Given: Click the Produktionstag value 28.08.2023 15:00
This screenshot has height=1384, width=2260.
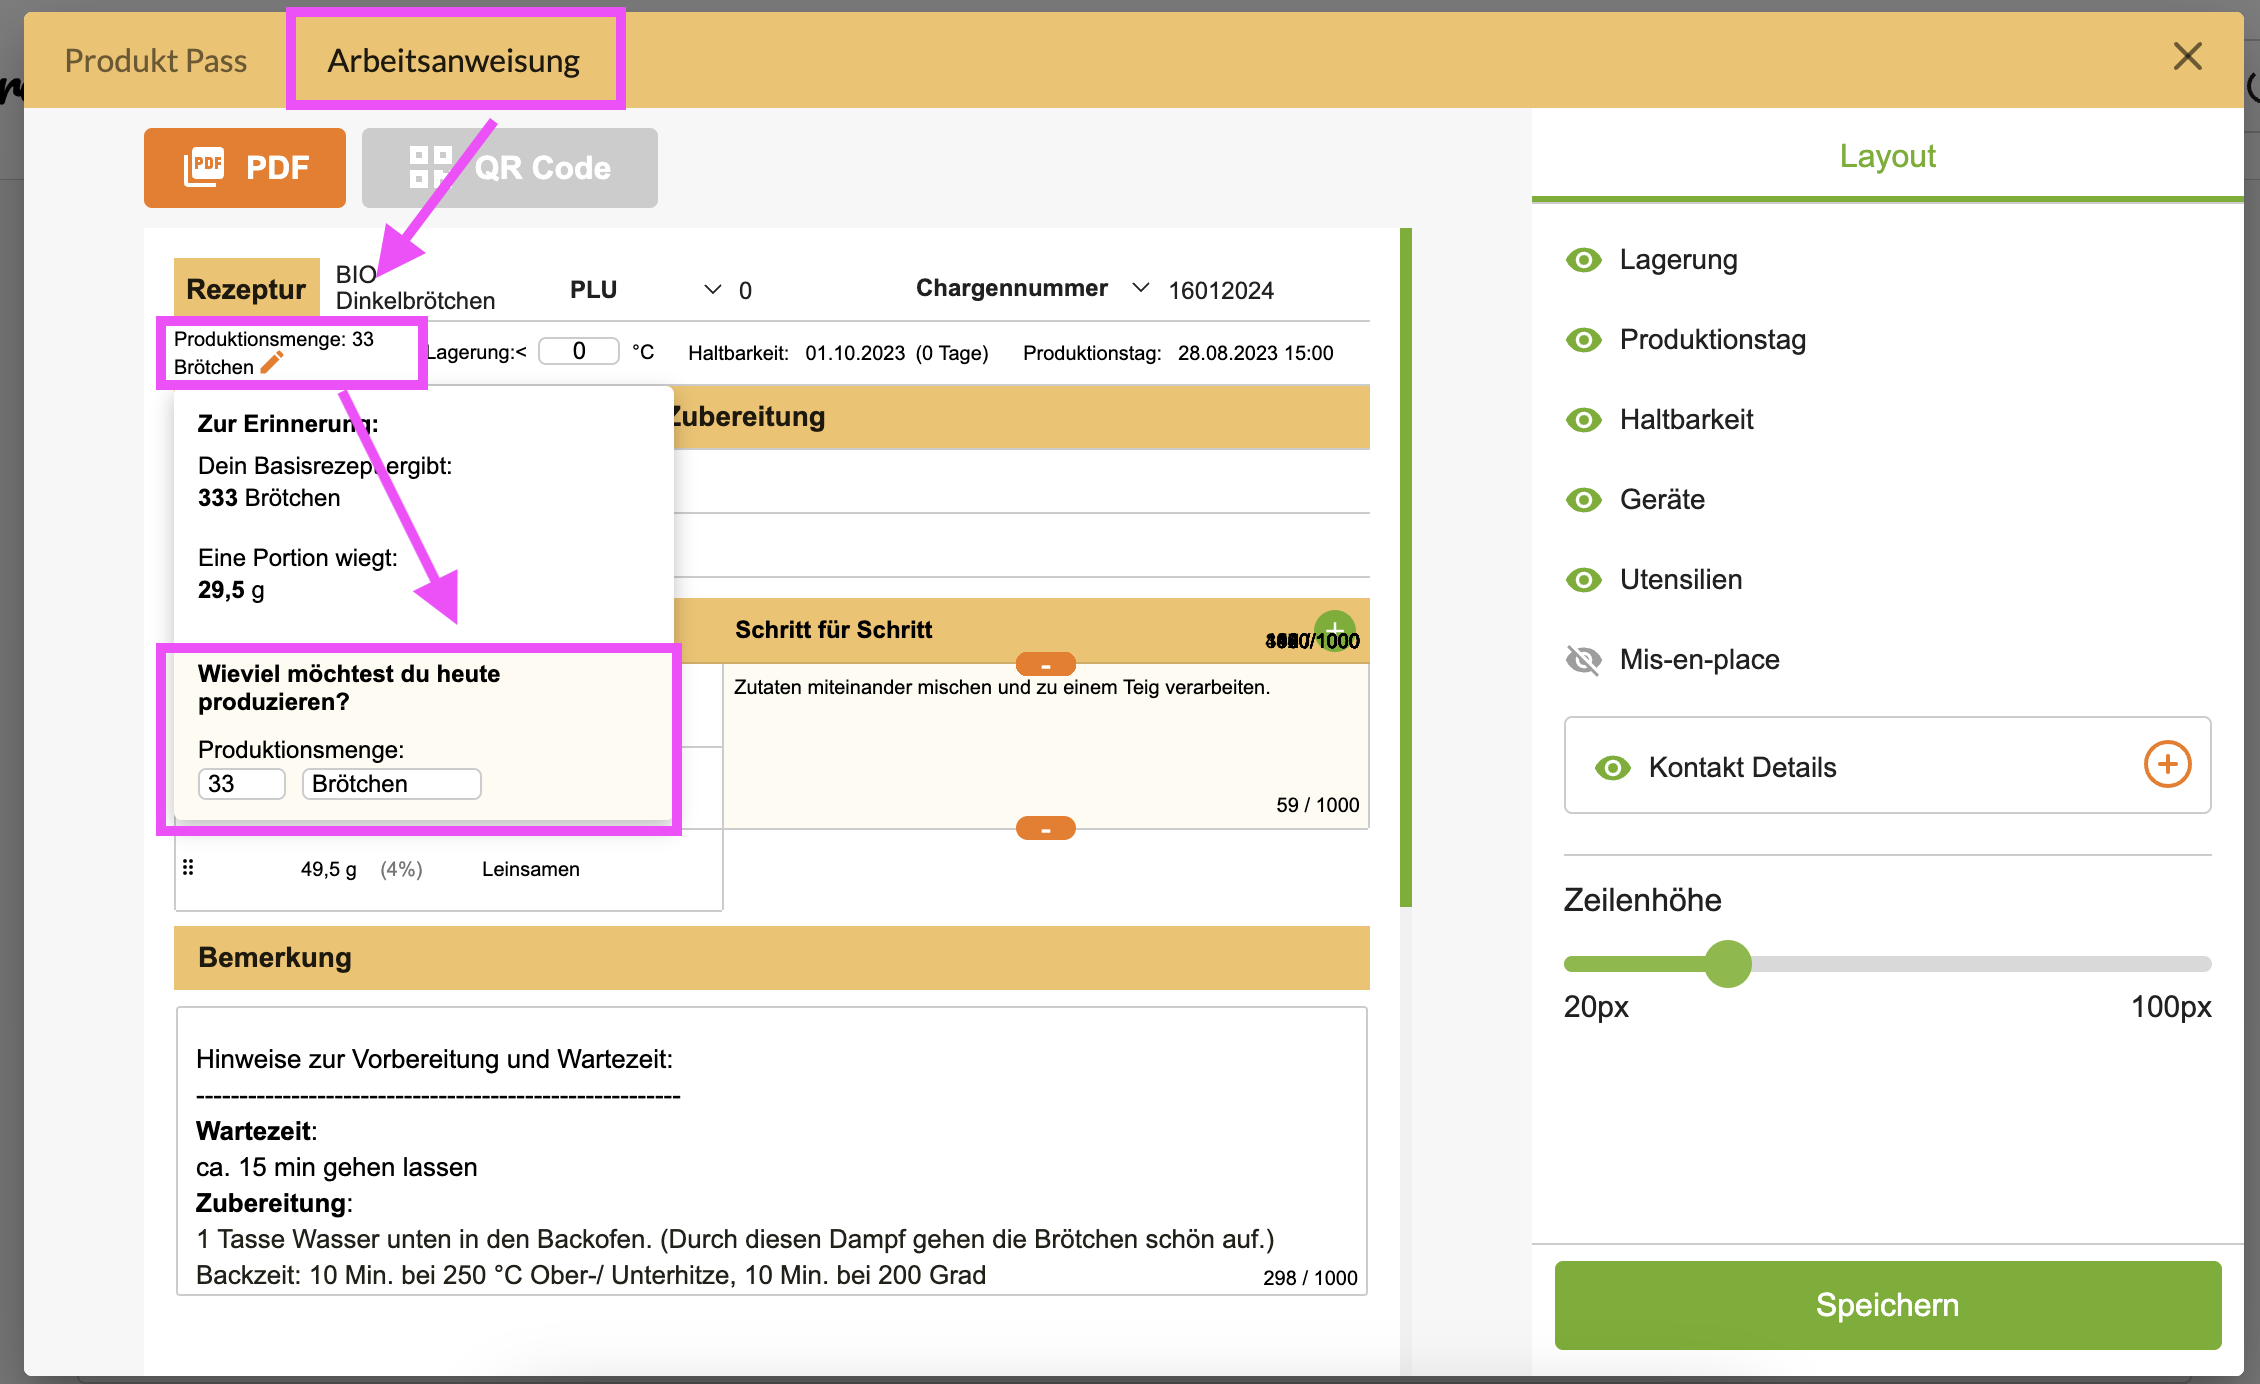Looking at the screenshot, I should click(1255, 353).
